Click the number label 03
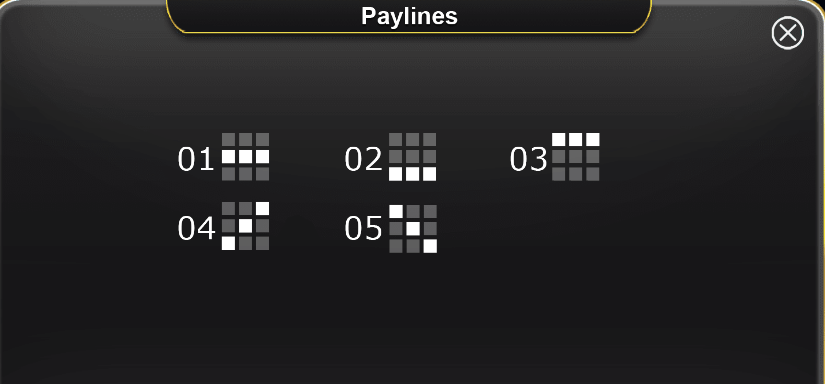This screenshot has height=384, width=825. (x=528, y=159)
